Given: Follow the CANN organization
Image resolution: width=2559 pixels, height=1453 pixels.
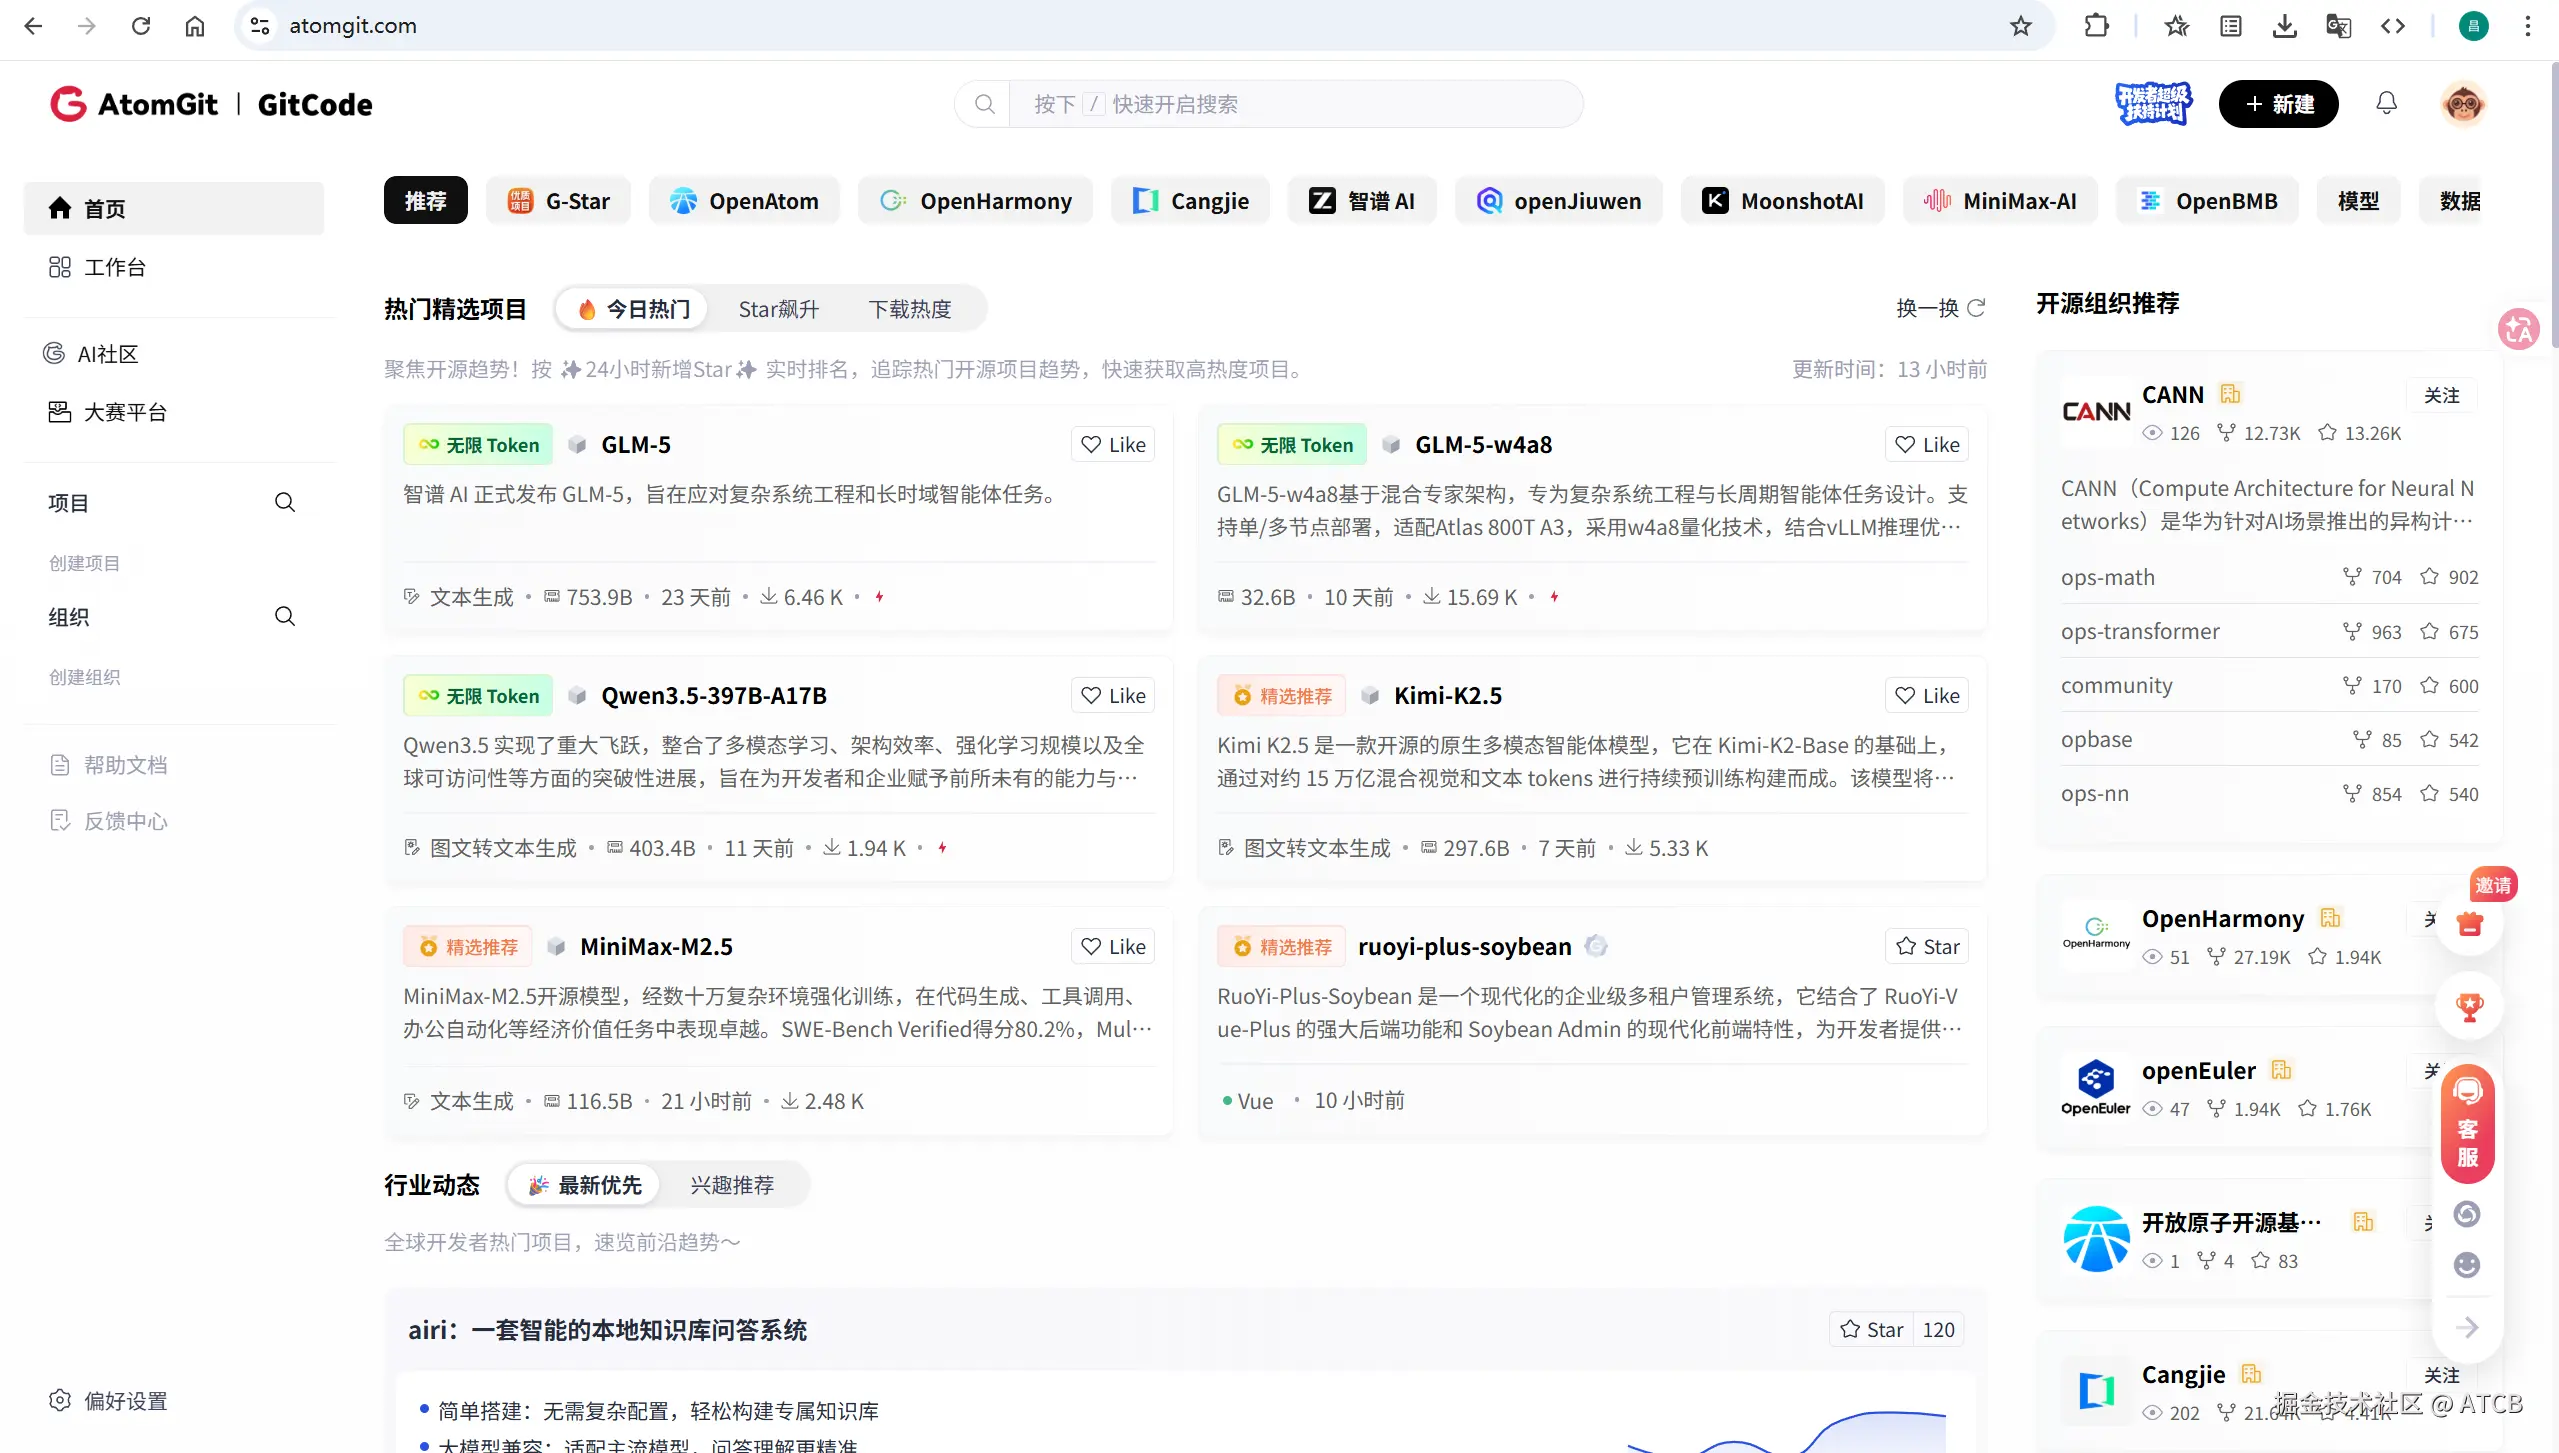Looking at the screenshot, I should tap(2441, 396).
